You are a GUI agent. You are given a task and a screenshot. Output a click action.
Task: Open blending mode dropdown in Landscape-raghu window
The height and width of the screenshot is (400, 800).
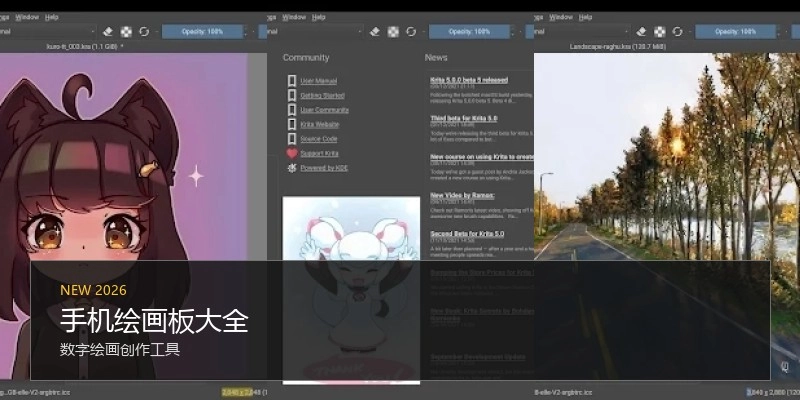[x=582, y=32]
